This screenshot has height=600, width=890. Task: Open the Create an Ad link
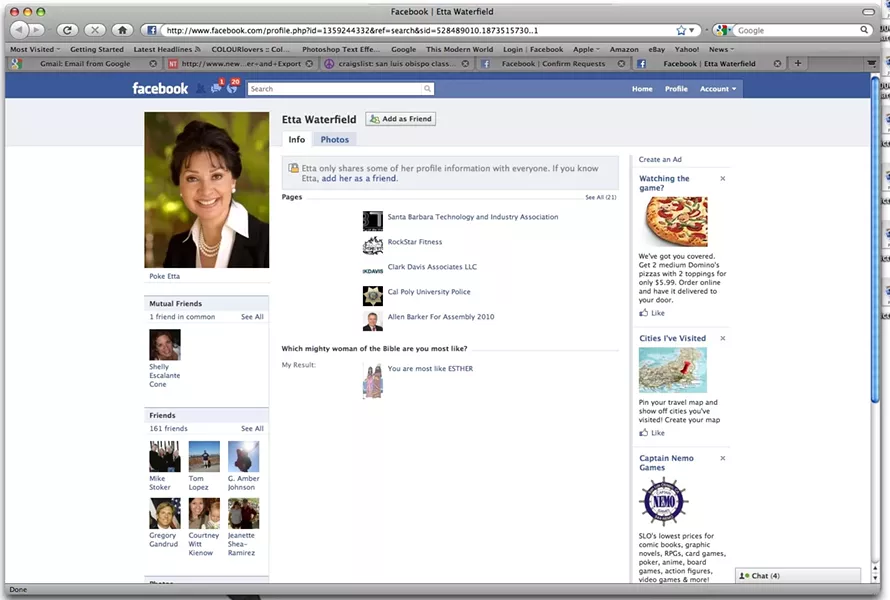[x=660, y=160]
